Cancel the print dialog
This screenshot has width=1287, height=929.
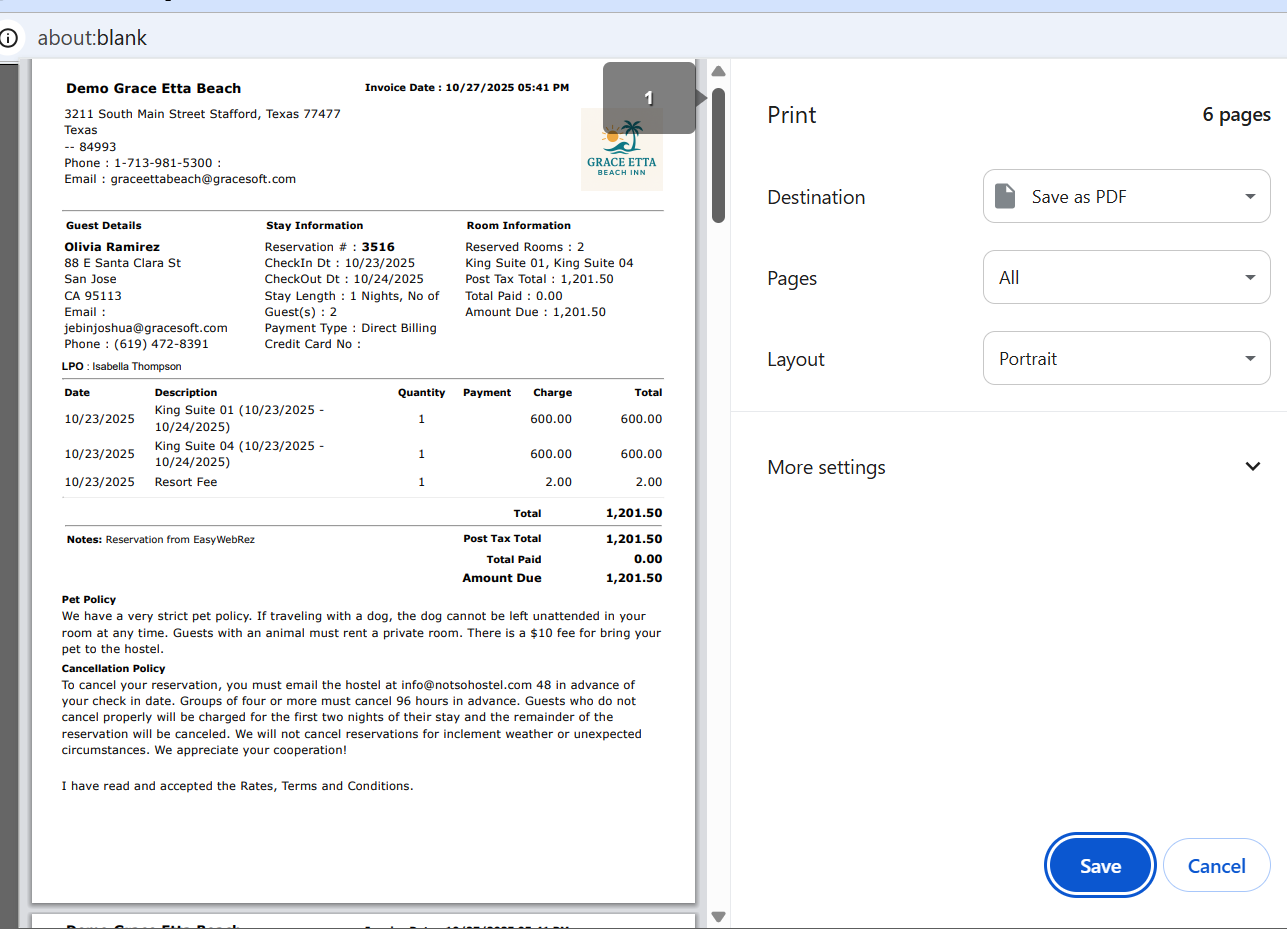1217,866
